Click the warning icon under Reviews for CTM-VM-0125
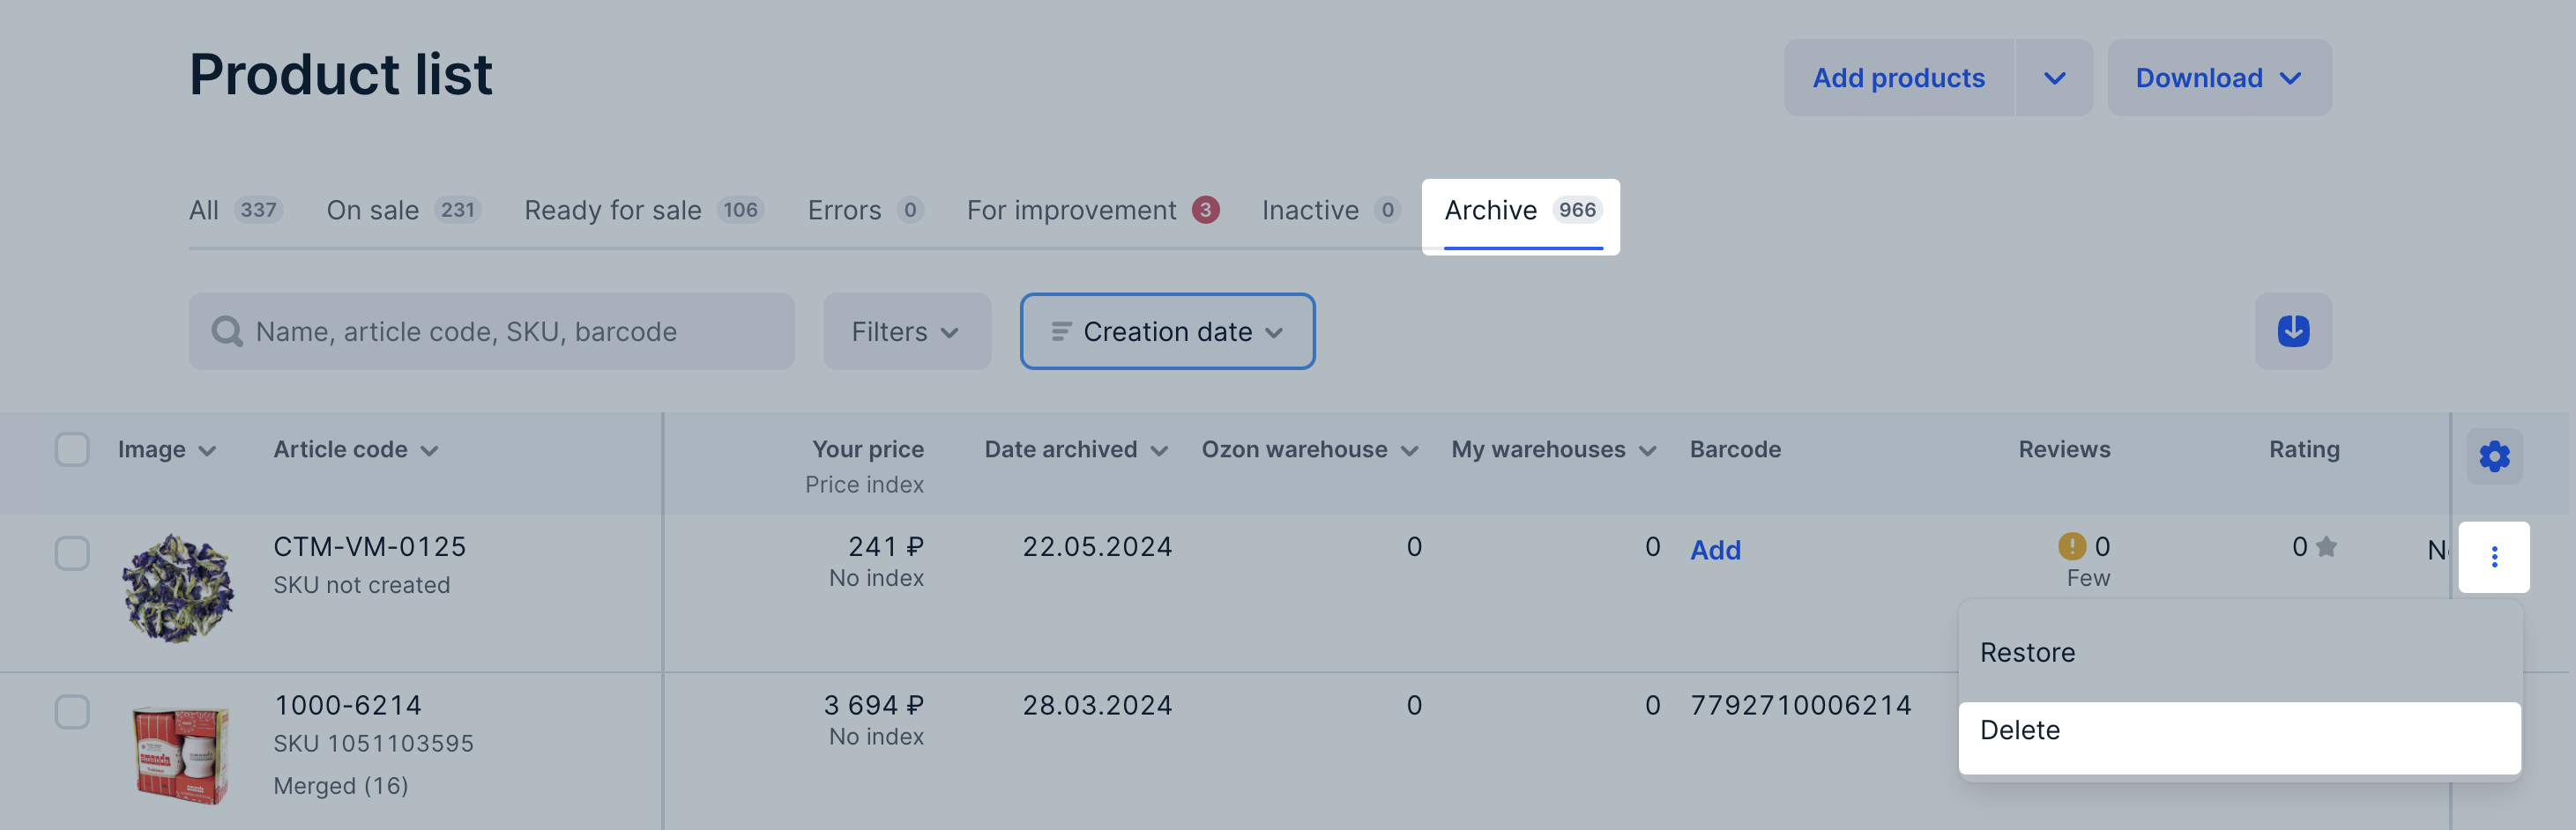Image resolution: width=2576 pixels, height=830 pixels. [x=2071, y=547]
